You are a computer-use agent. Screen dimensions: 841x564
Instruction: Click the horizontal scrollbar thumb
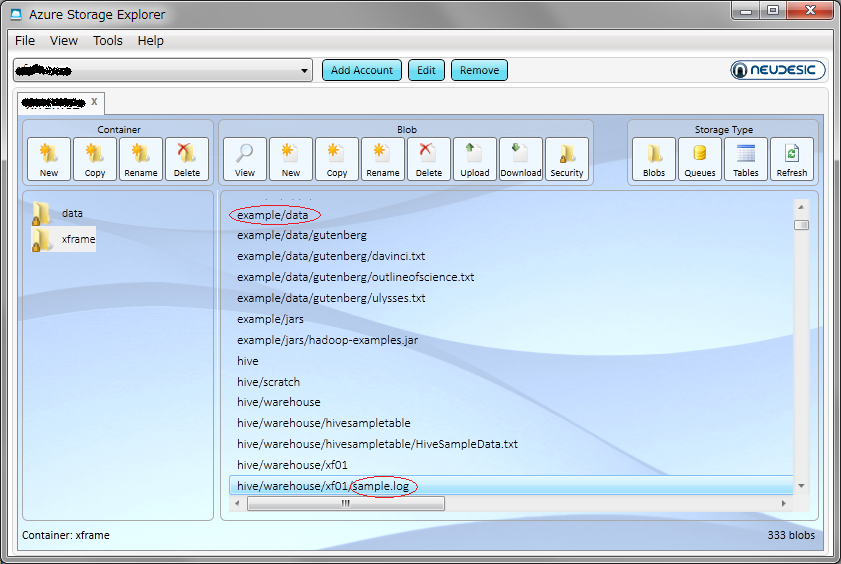(345, 504)
